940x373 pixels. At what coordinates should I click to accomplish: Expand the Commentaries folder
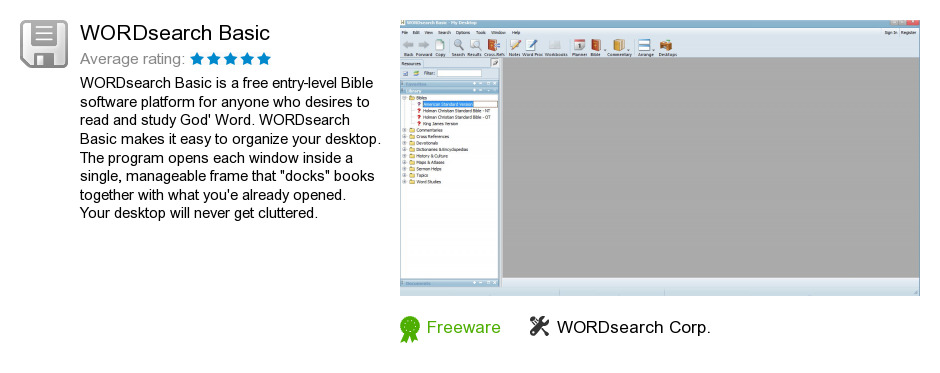tap(405, 130)
